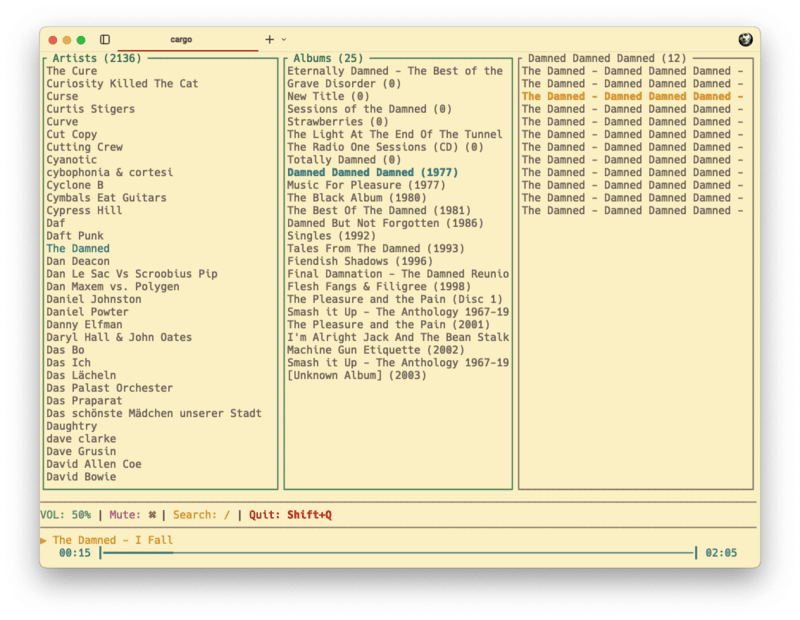Click the Quit: Shift+Q label
Image resolution: width=800 pixels, height=620 pixels.
pyautogui.click(x=290, y=515)
